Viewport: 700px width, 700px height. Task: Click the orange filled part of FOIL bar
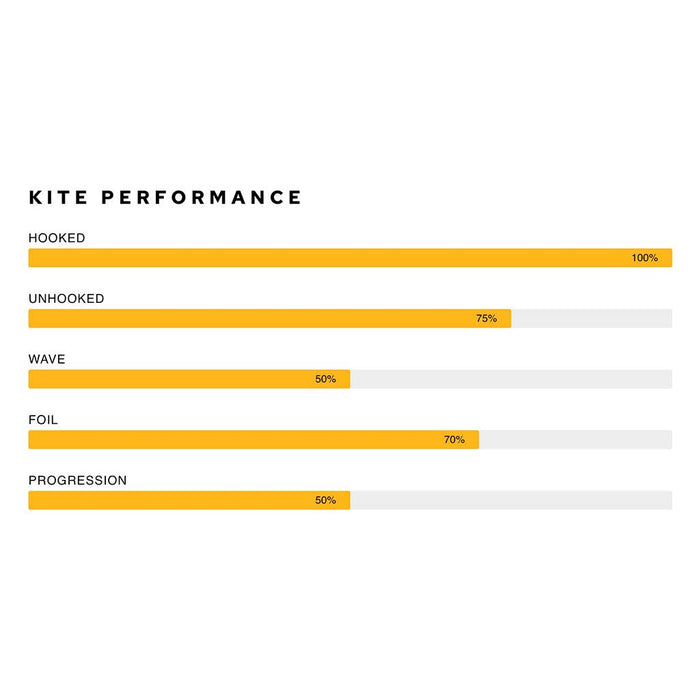(x=230, y=440)
